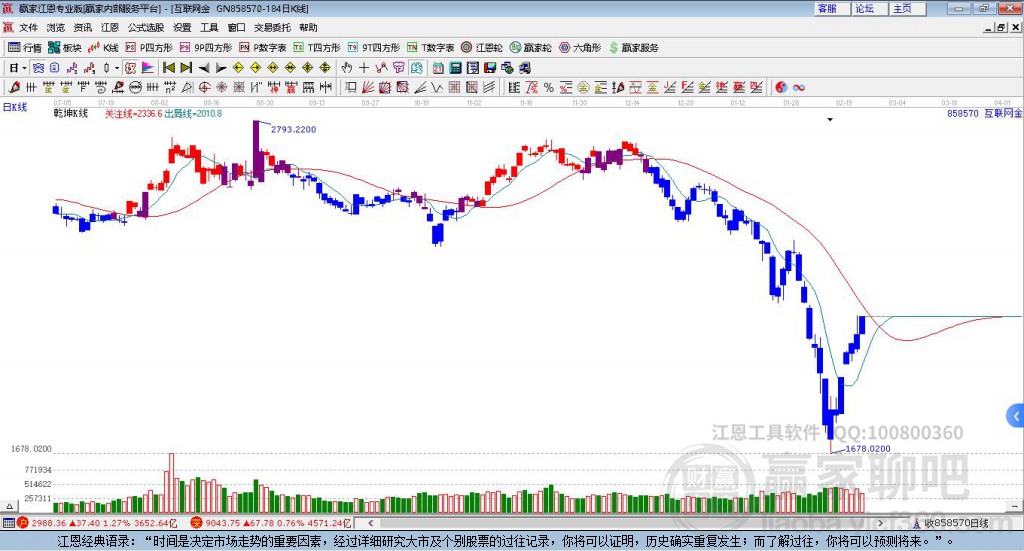Click the left scroll arrow of the bottom scrollbar
The width and height of the screenshot is (1024, 551).
point(370,523)
